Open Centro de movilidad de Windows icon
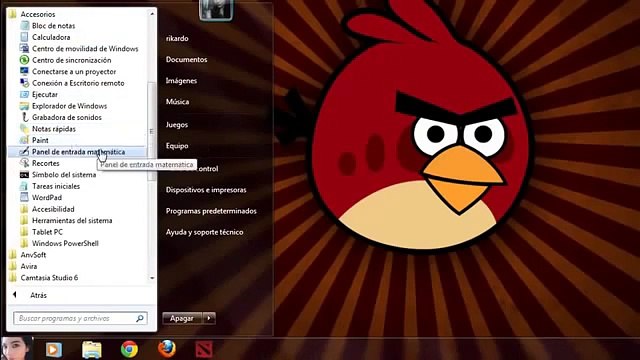Viewport: 640px width, 360px height. (x=24, y=48)
